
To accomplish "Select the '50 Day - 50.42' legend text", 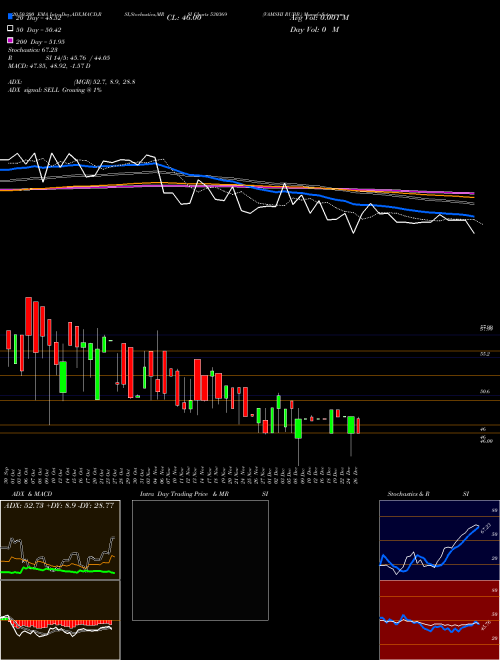I will tap(39, 30).
